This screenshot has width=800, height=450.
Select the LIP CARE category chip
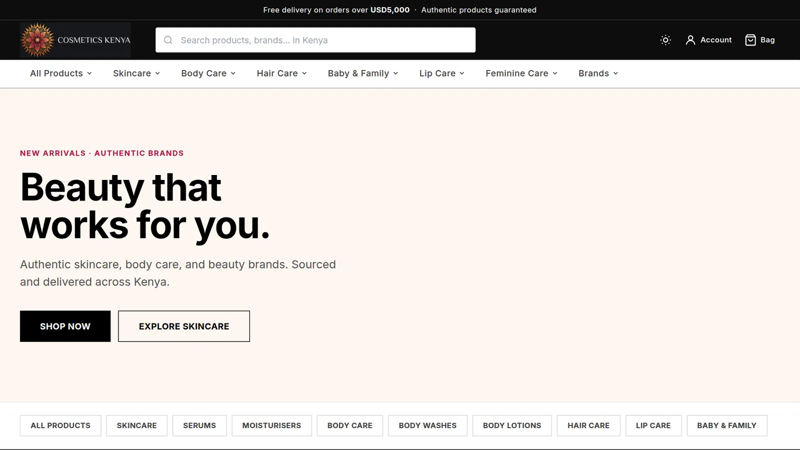[653, 426]
